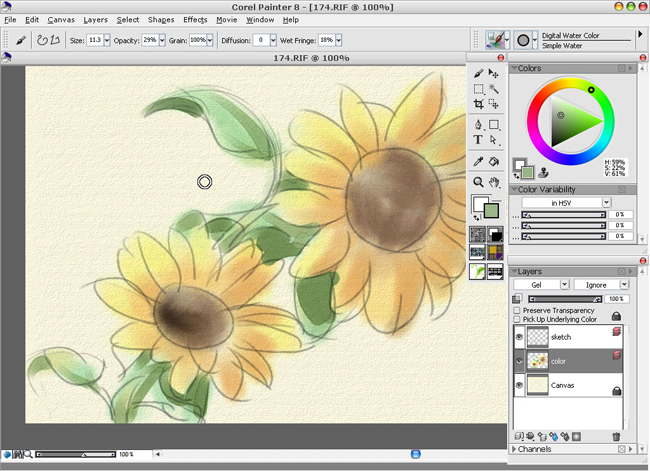Image resolution: width=650 pixels, height=471 pixels.
Task: Click the layer opacity slider
Action: (565, 298)
